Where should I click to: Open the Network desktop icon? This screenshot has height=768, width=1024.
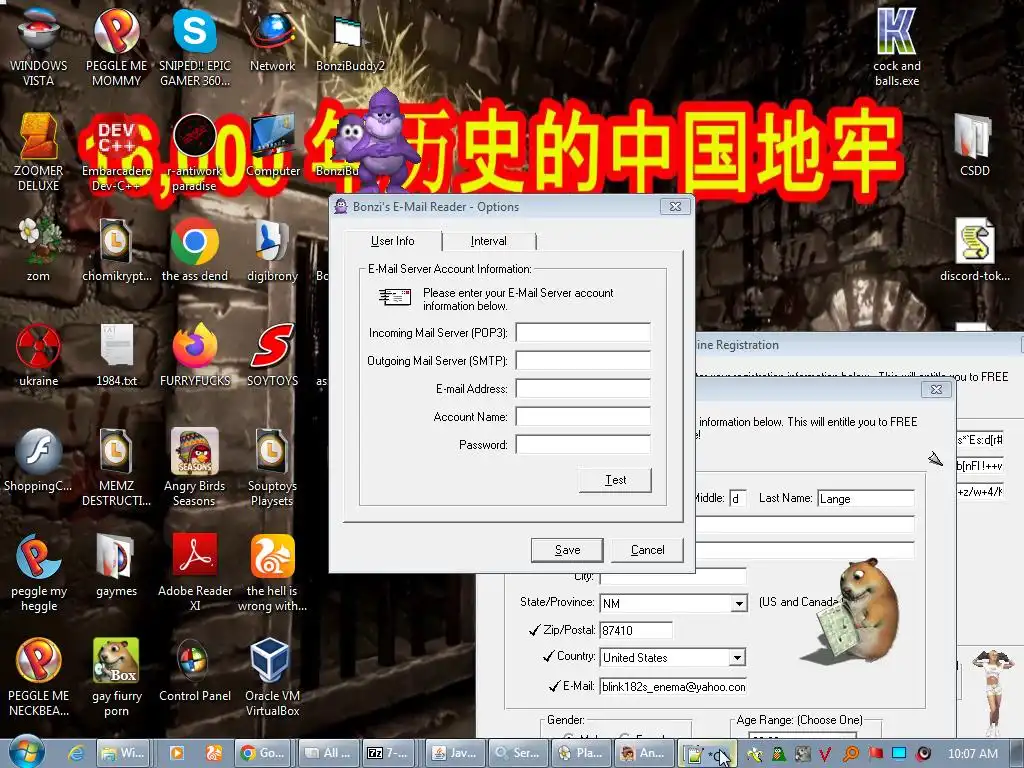[272, 40]
